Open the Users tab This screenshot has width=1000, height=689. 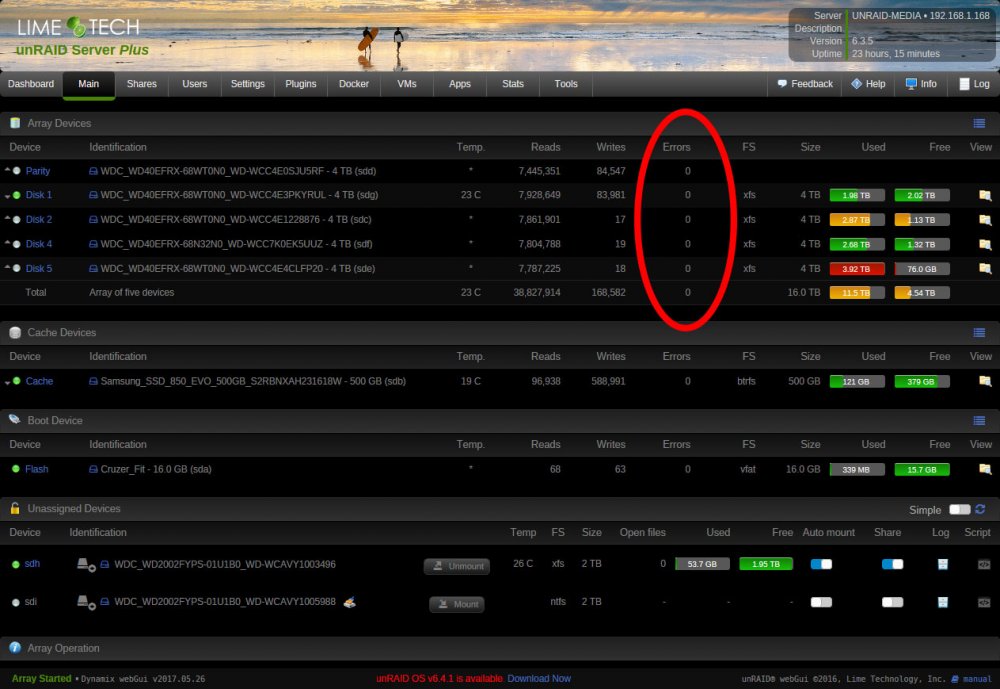click(x=195, y=84)
